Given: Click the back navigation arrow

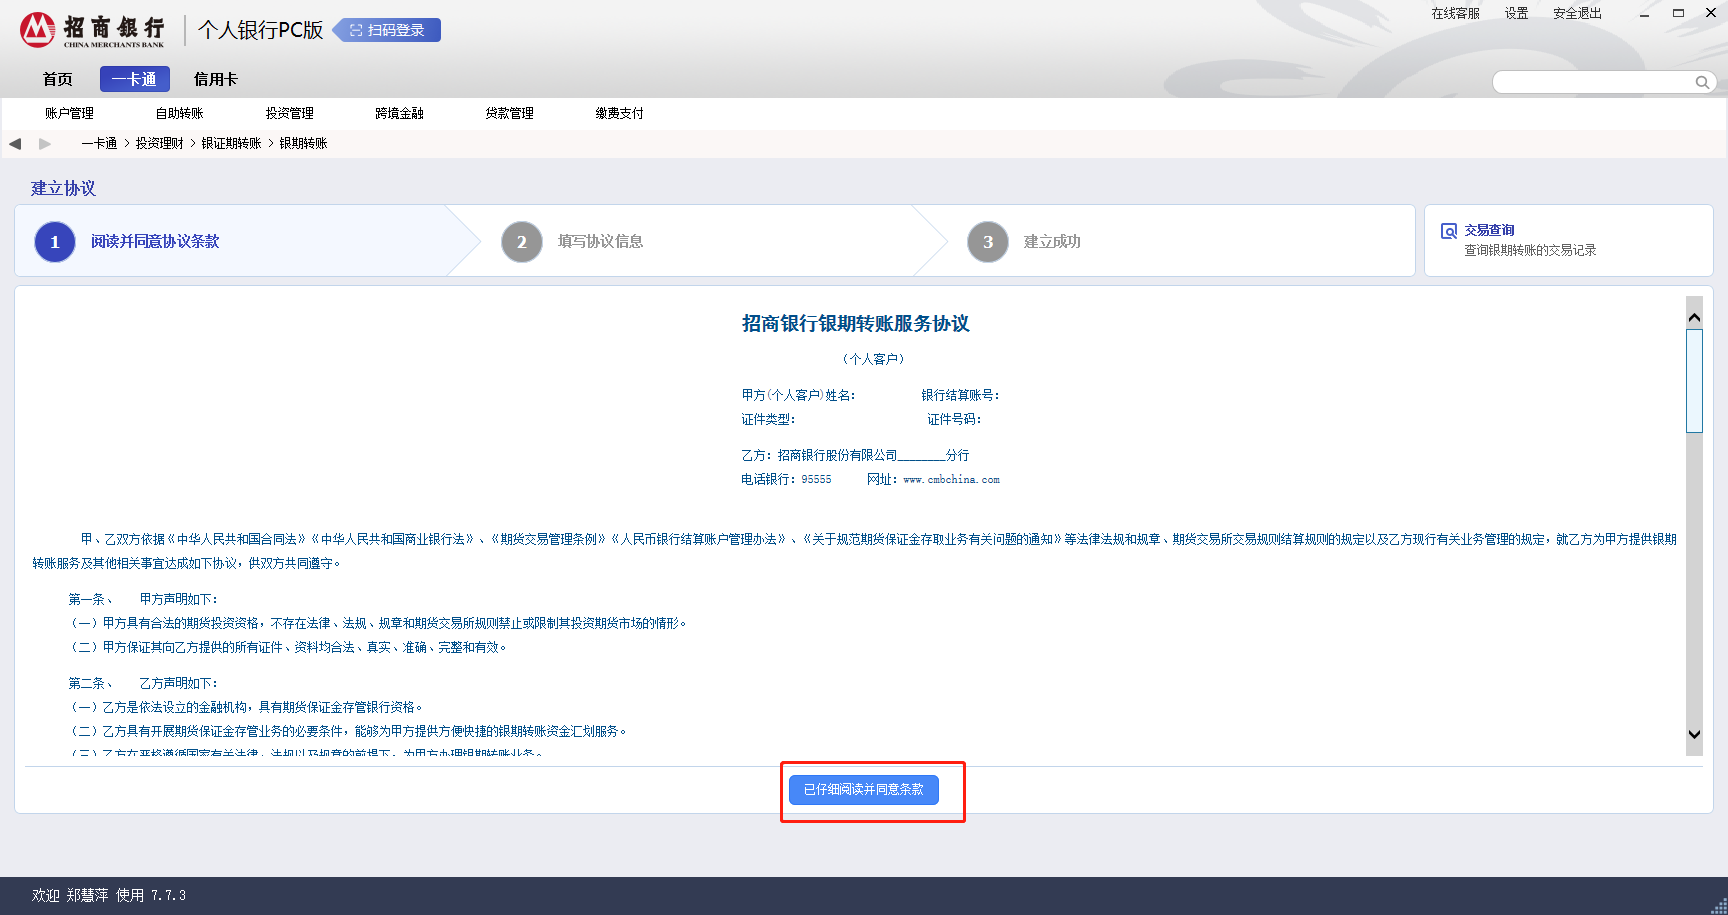Looking at the screenshot, I should (15, 144).
